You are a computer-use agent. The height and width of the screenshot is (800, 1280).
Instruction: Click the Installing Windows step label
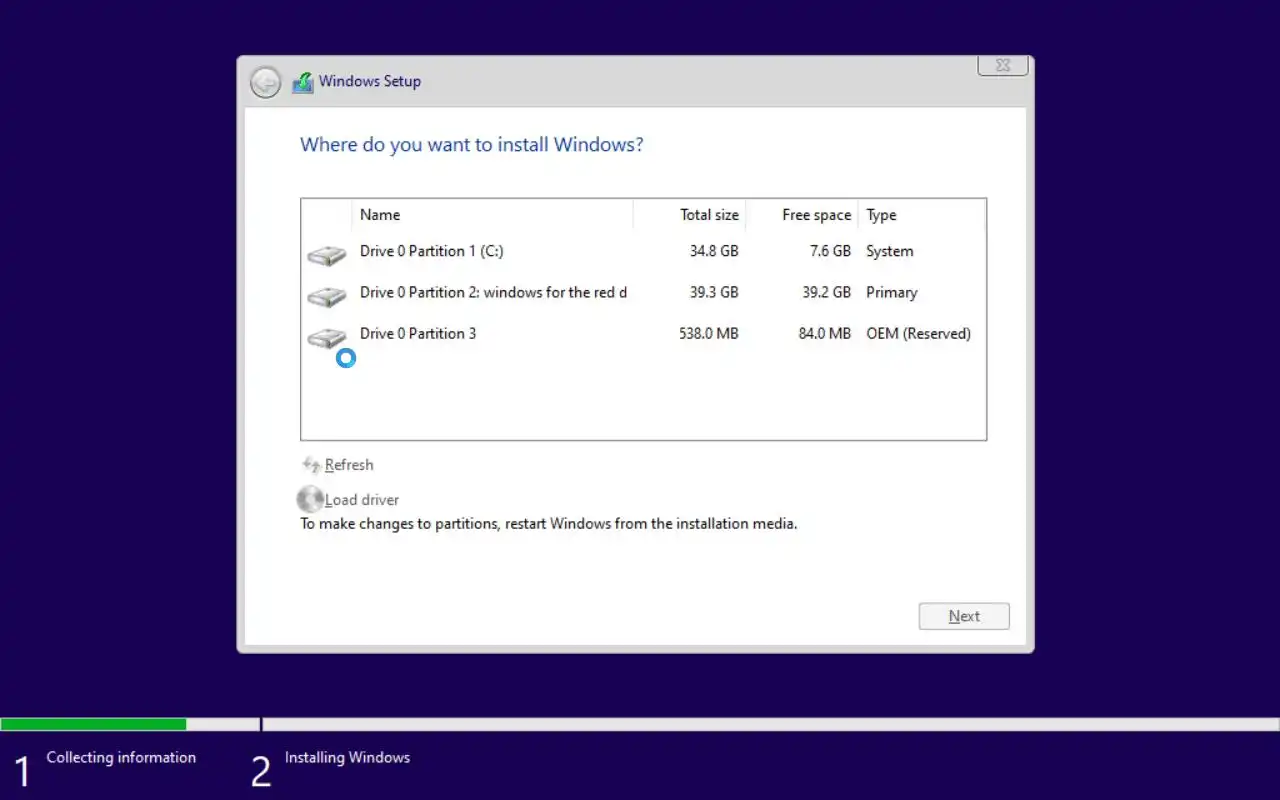point(347,757)
